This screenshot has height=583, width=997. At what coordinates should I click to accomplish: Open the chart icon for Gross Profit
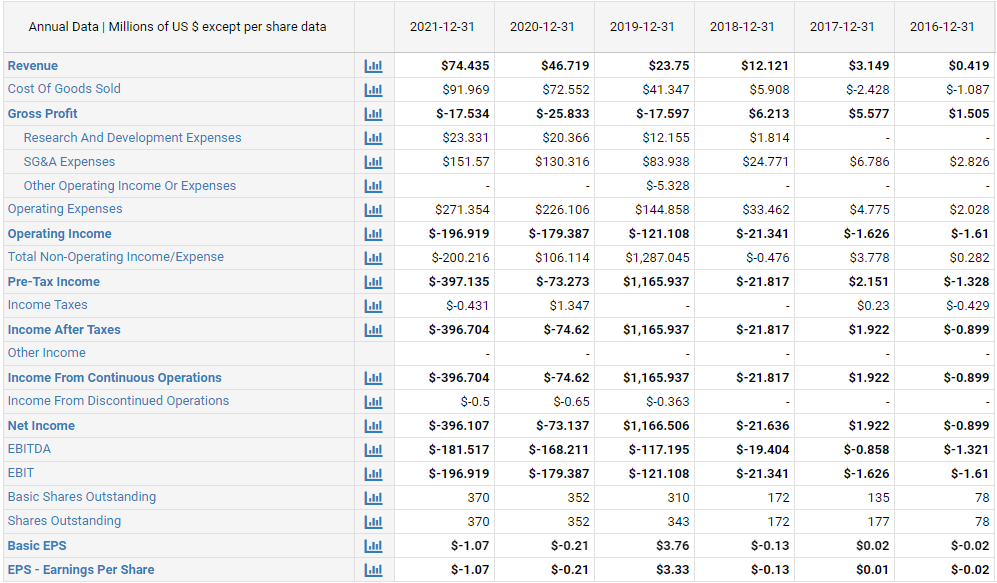point(373,114)
